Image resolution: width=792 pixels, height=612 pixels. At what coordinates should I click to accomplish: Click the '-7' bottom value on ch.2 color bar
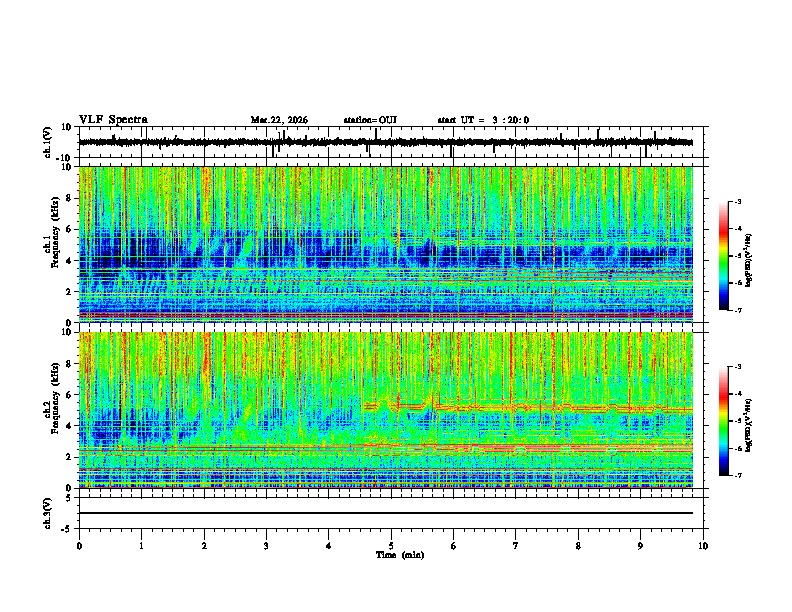pyautogui.click(x=737, y=475)
